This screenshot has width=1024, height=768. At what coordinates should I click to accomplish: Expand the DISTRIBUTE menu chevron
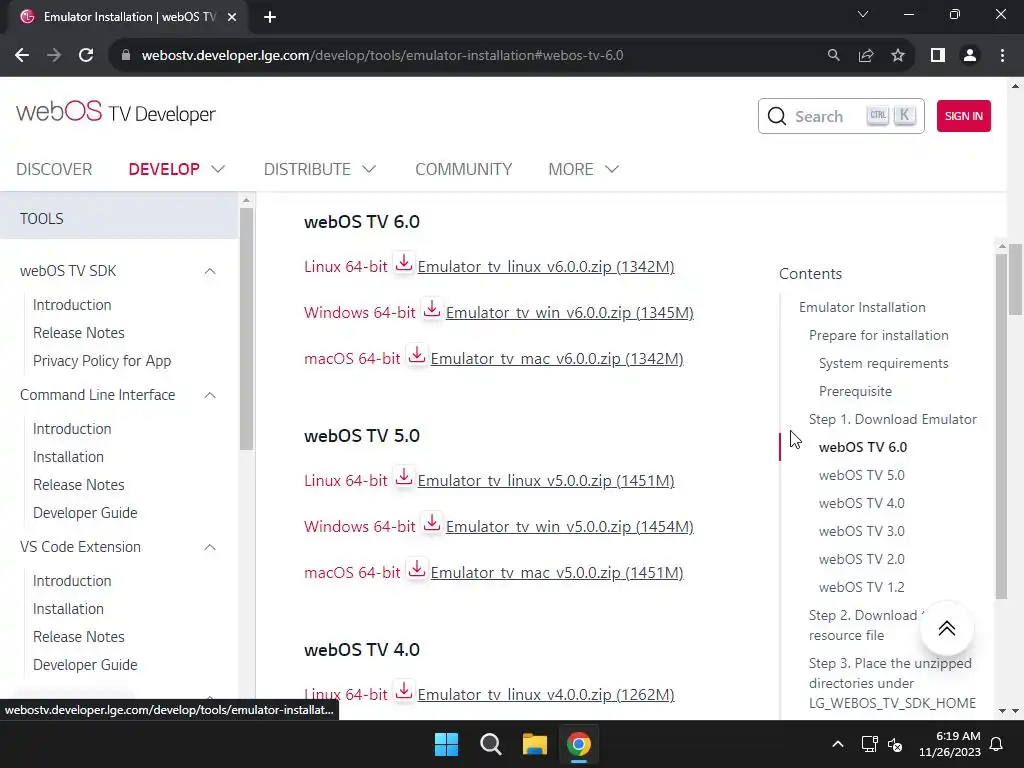click(x=369, y=169)
